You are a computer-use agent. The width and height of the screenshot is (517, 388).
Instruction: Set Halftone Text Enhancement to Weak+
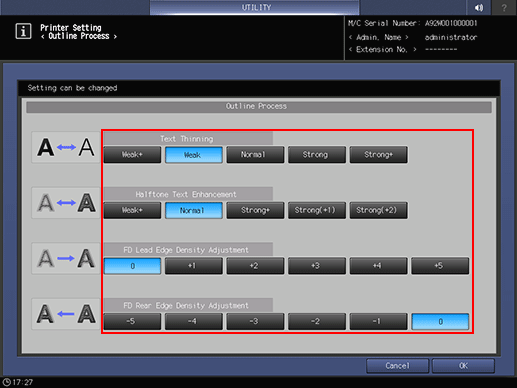pyautogui.click(x=132, y=210)
